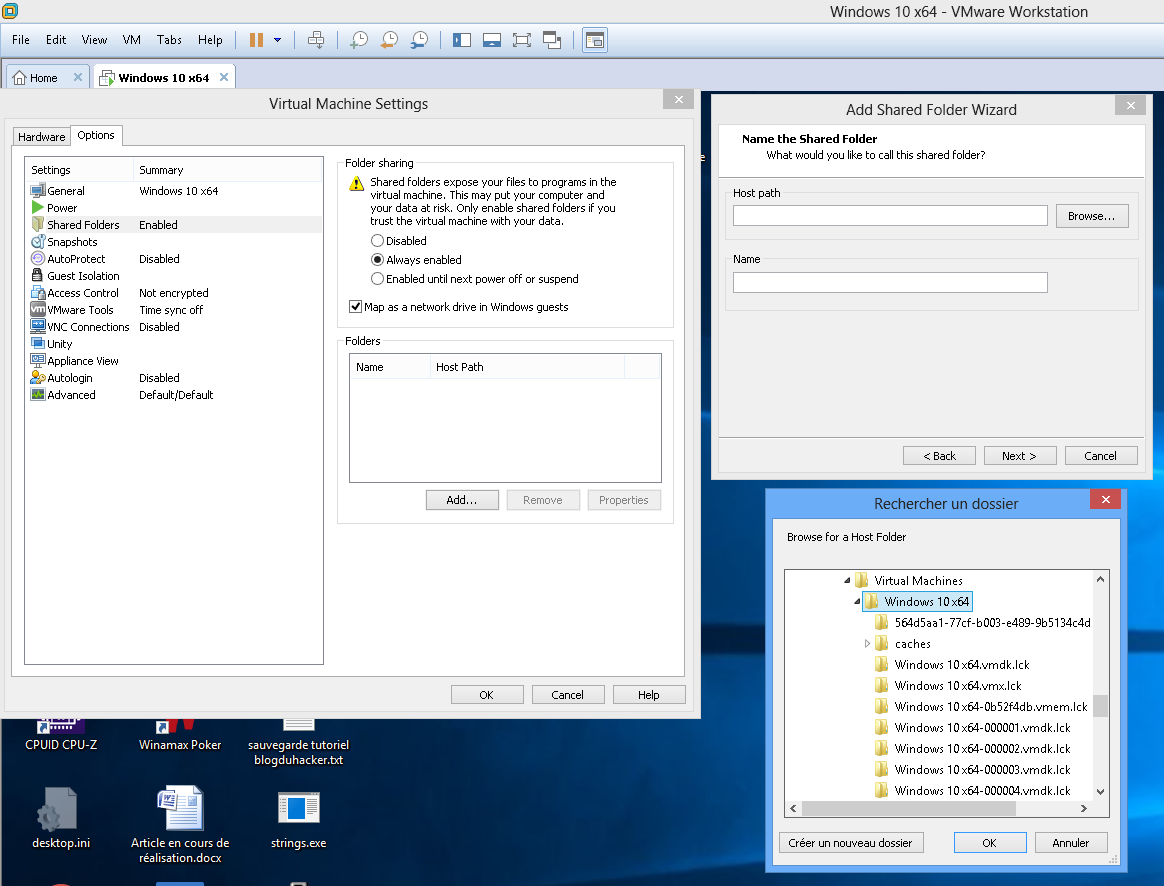Toggle the library sidebar view icon

(x=462, y=40)
